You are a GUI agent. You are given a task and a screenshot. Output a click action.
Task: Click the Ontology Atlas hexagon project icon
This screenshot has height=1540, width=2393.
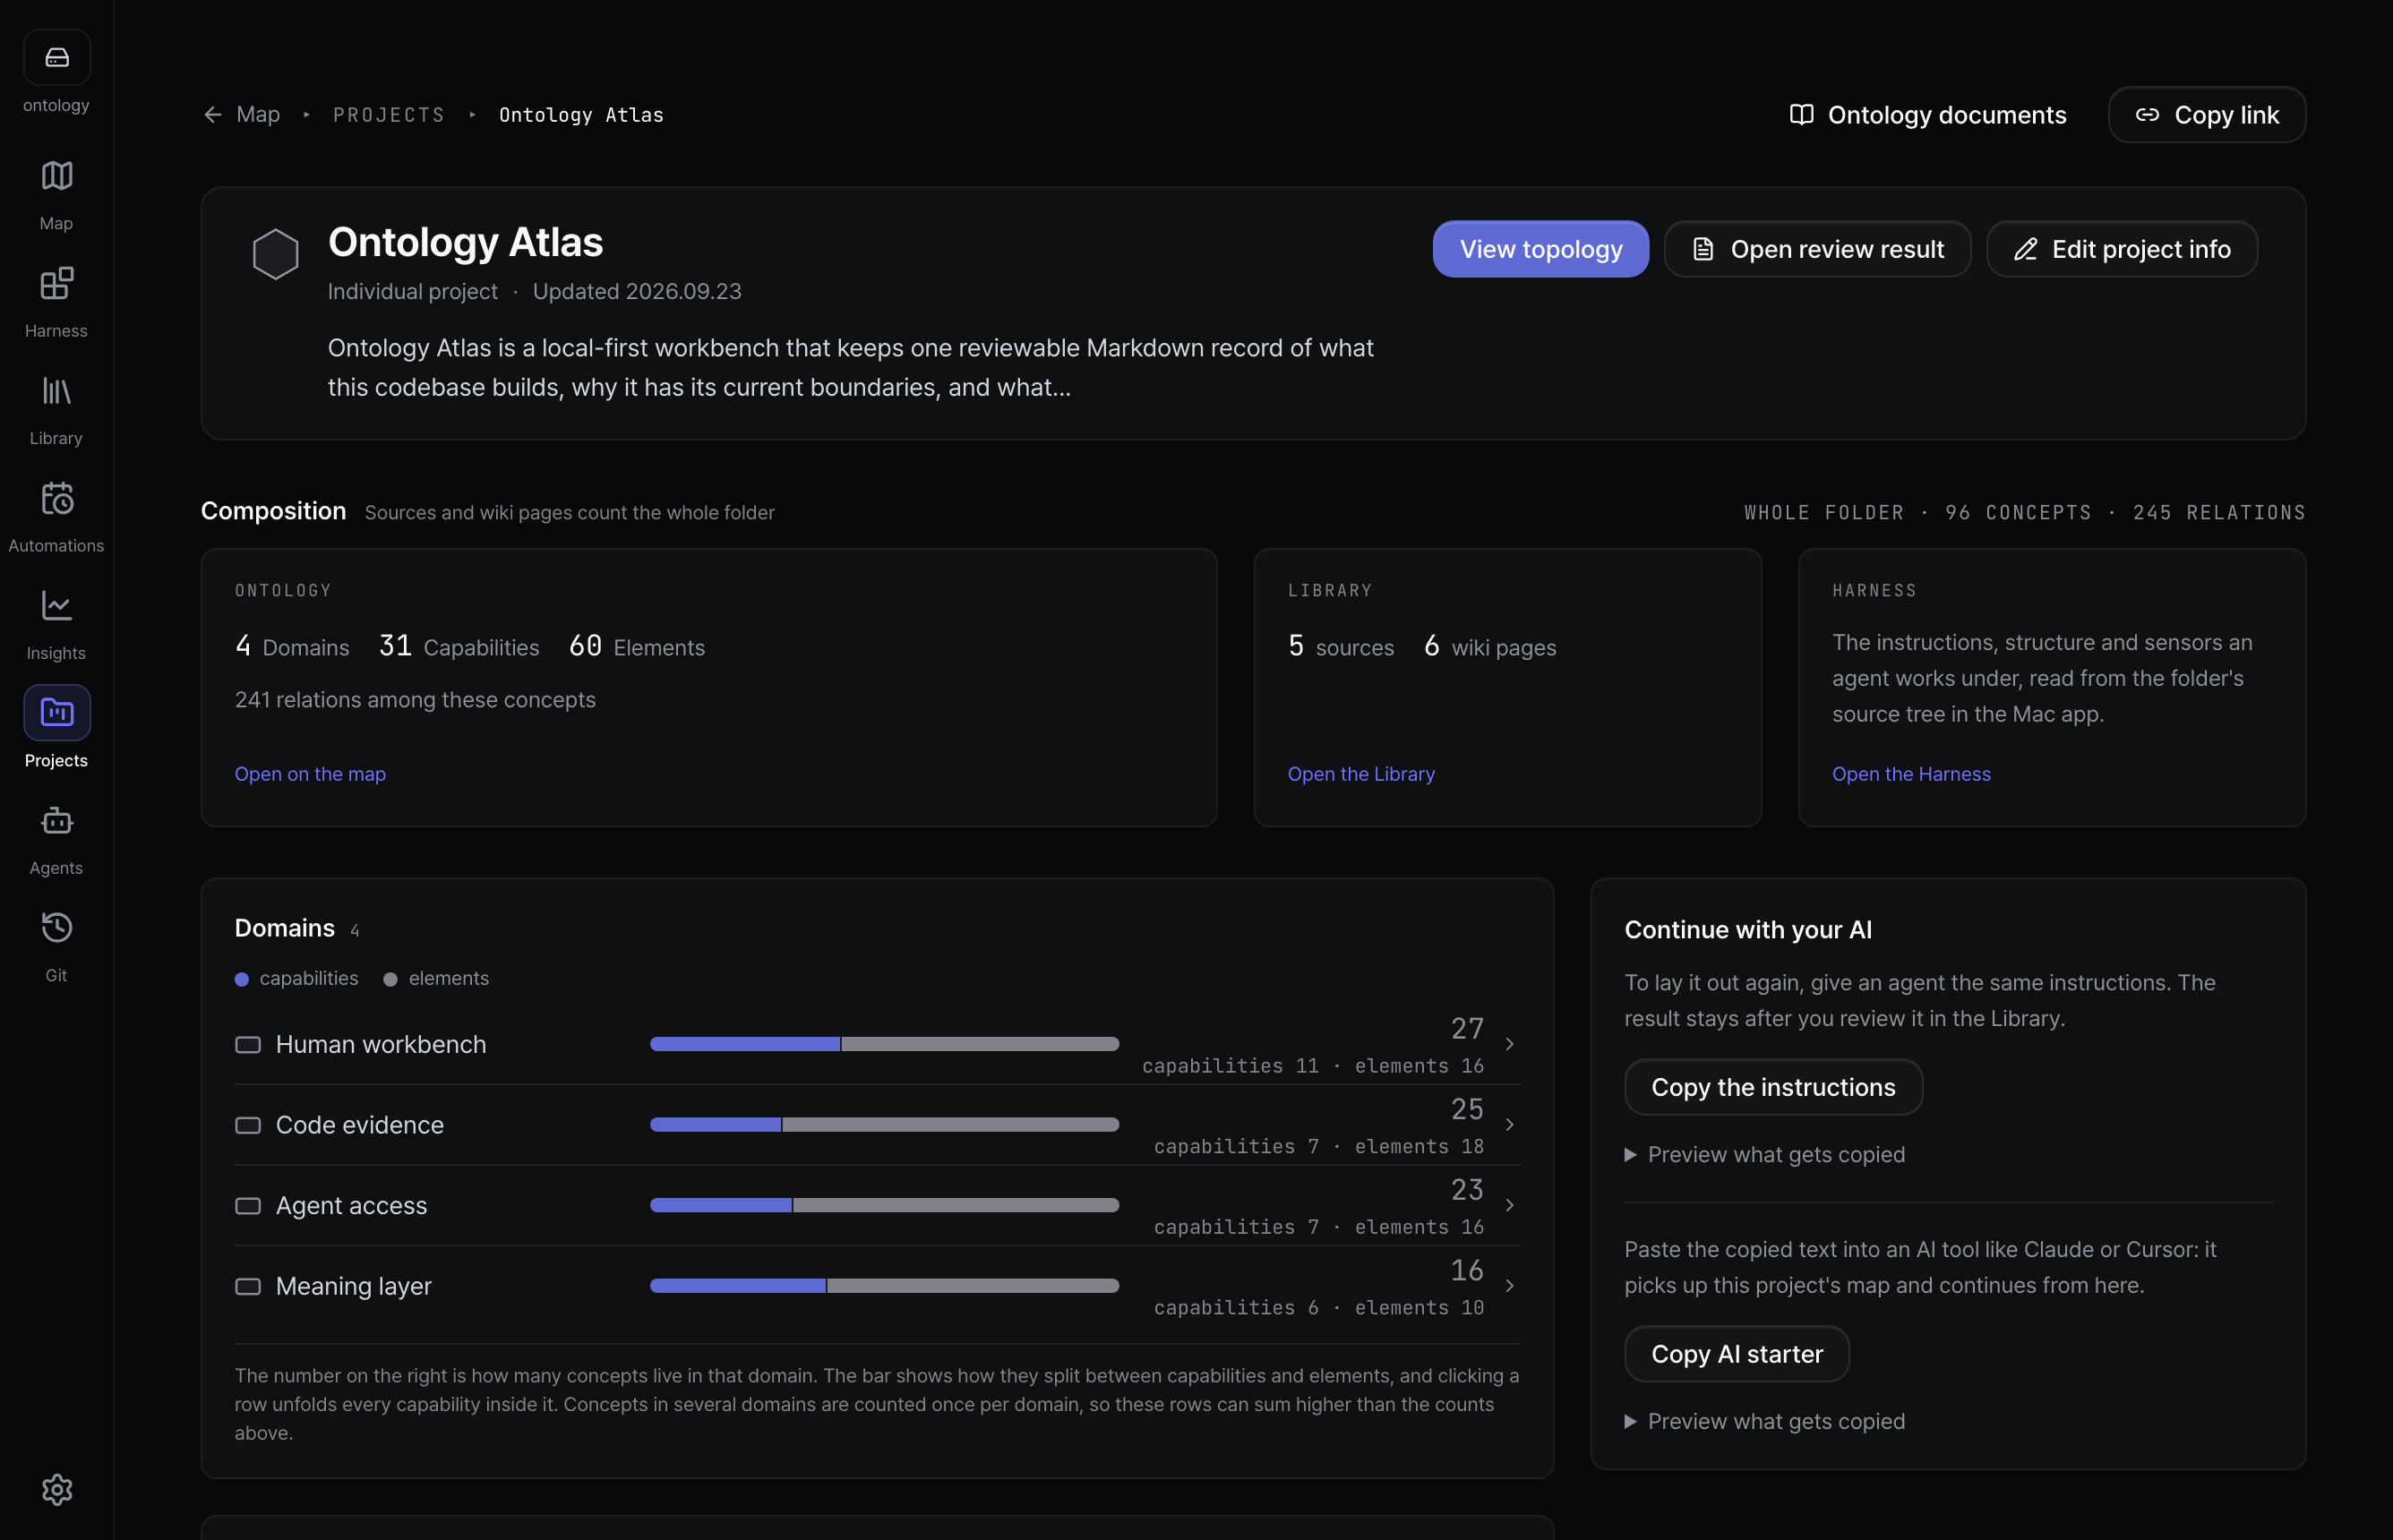click(x=276, y=254)
